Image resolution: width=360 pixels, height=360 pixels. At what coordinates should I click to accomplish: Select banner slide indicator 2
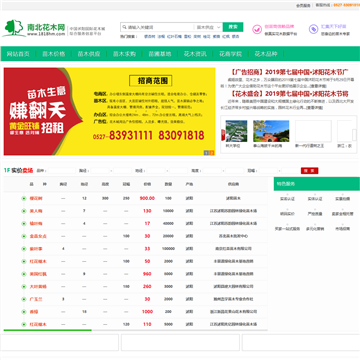pyautogui.click(x=212, y=153)
